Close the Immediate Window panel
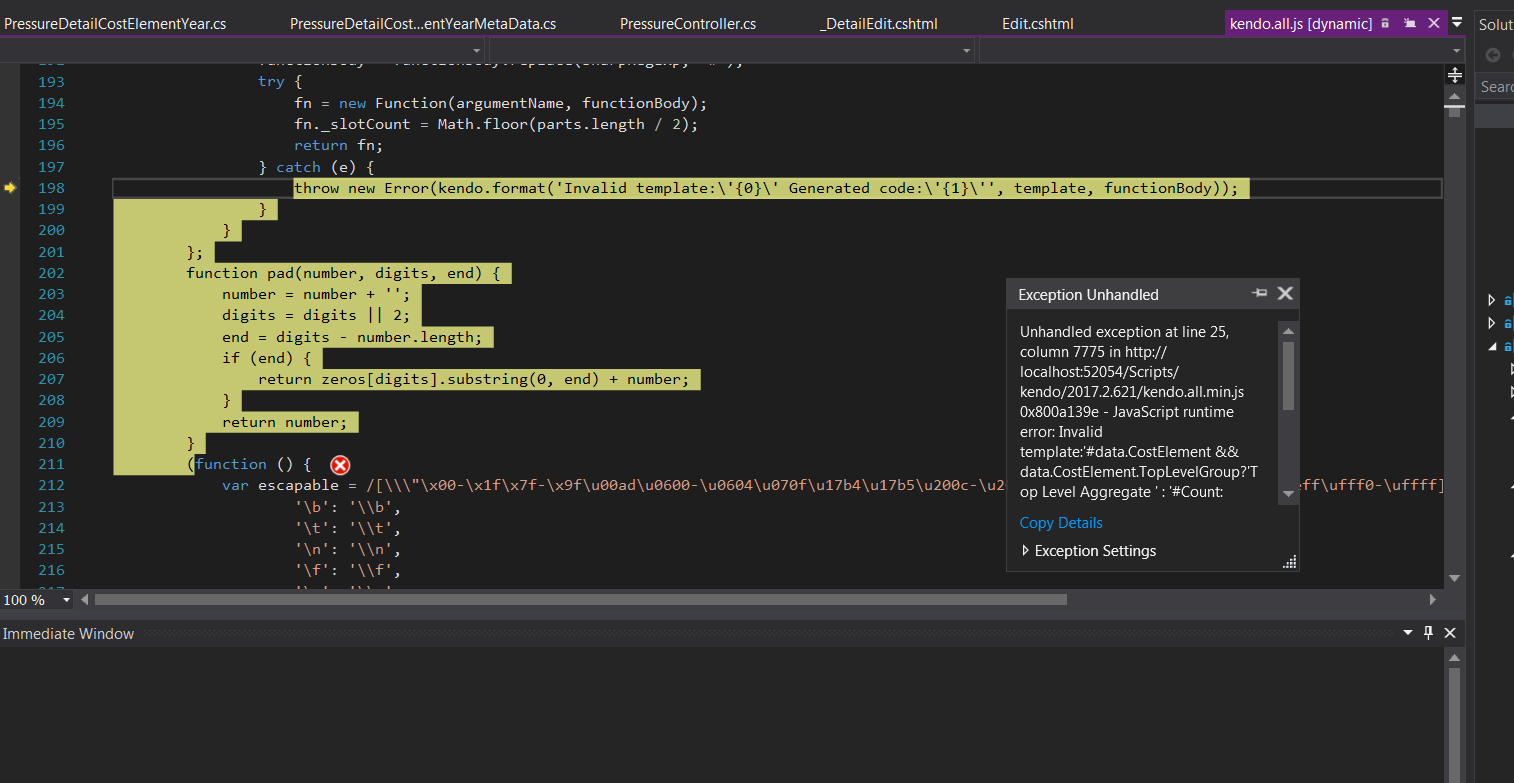 (x=1450, y=632)
